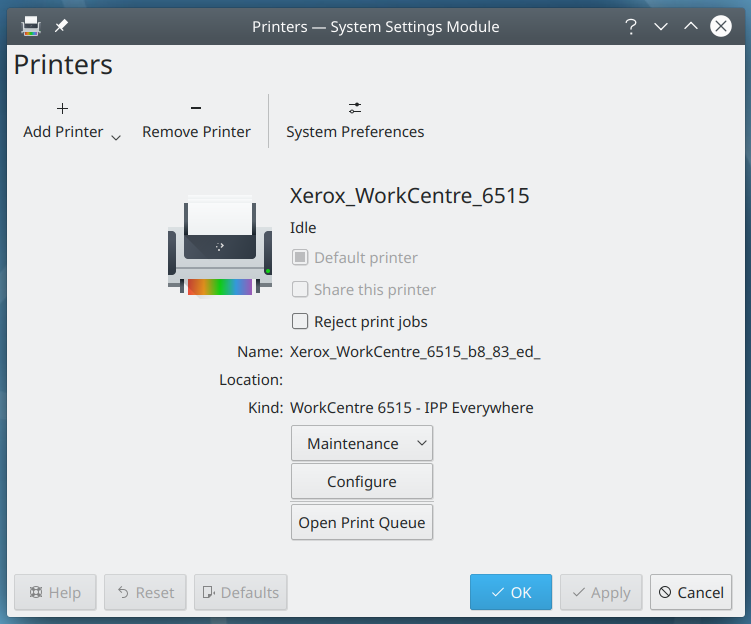Close the Printers settings window
Image resolution: width=751 pixels, height=624 pixels.
click(721, 26)
